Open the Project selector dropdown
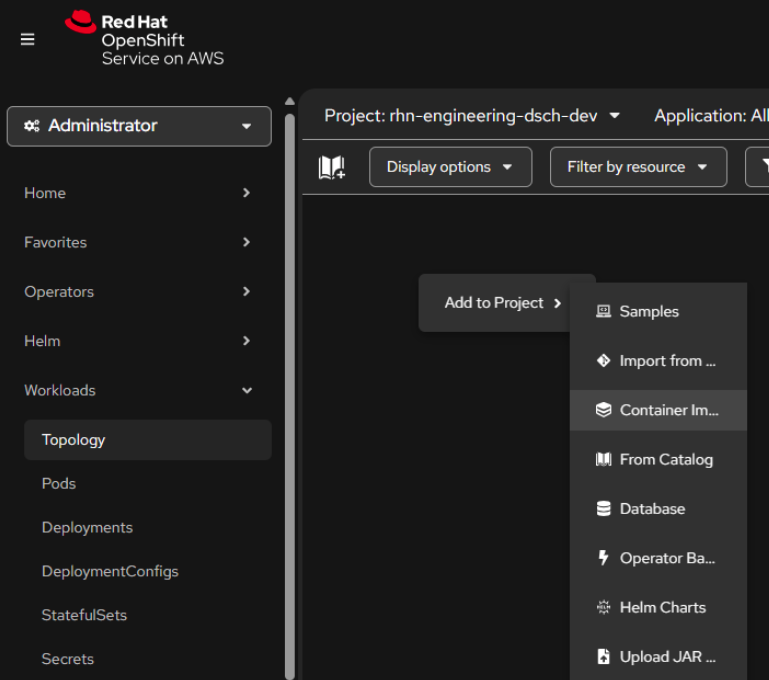This screenshot has height=680, width=769. 472,116
